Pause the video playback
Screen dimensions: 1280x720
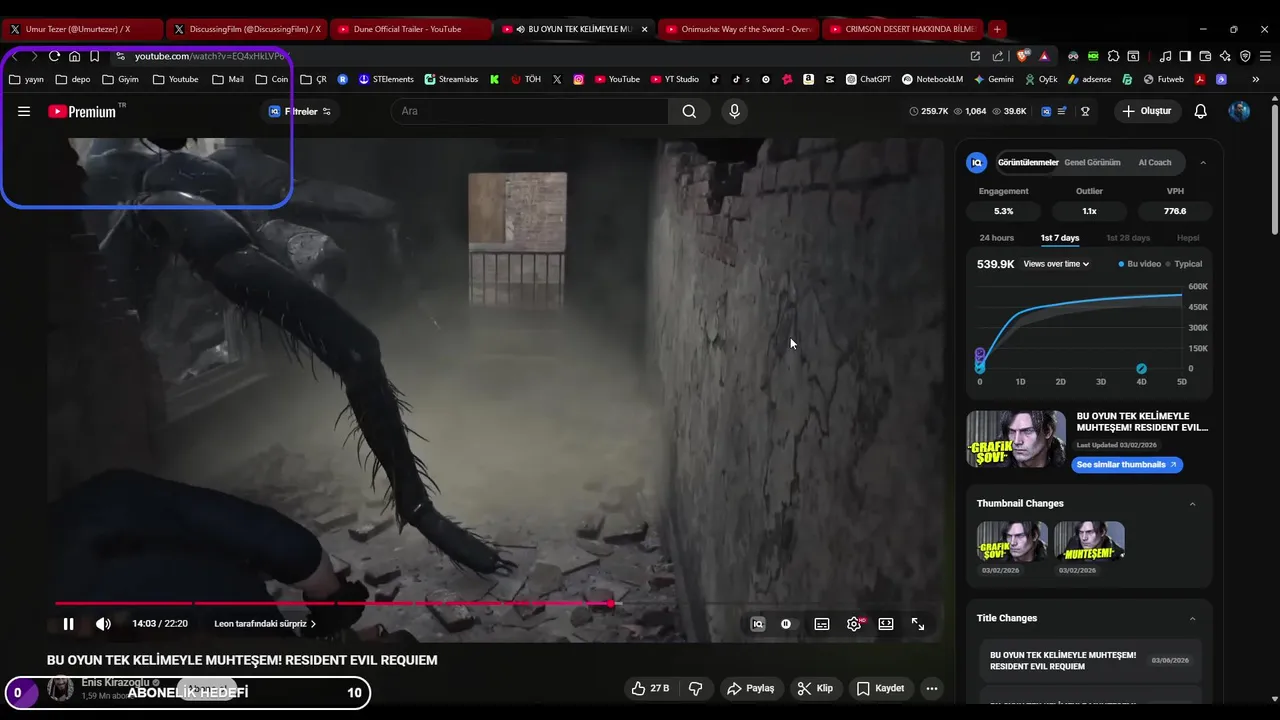pos(68,624)
